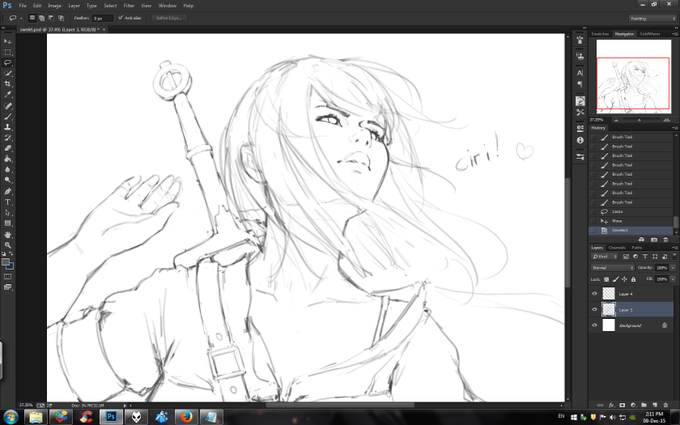Create new snapshot in History panel

tap(654, 239)
